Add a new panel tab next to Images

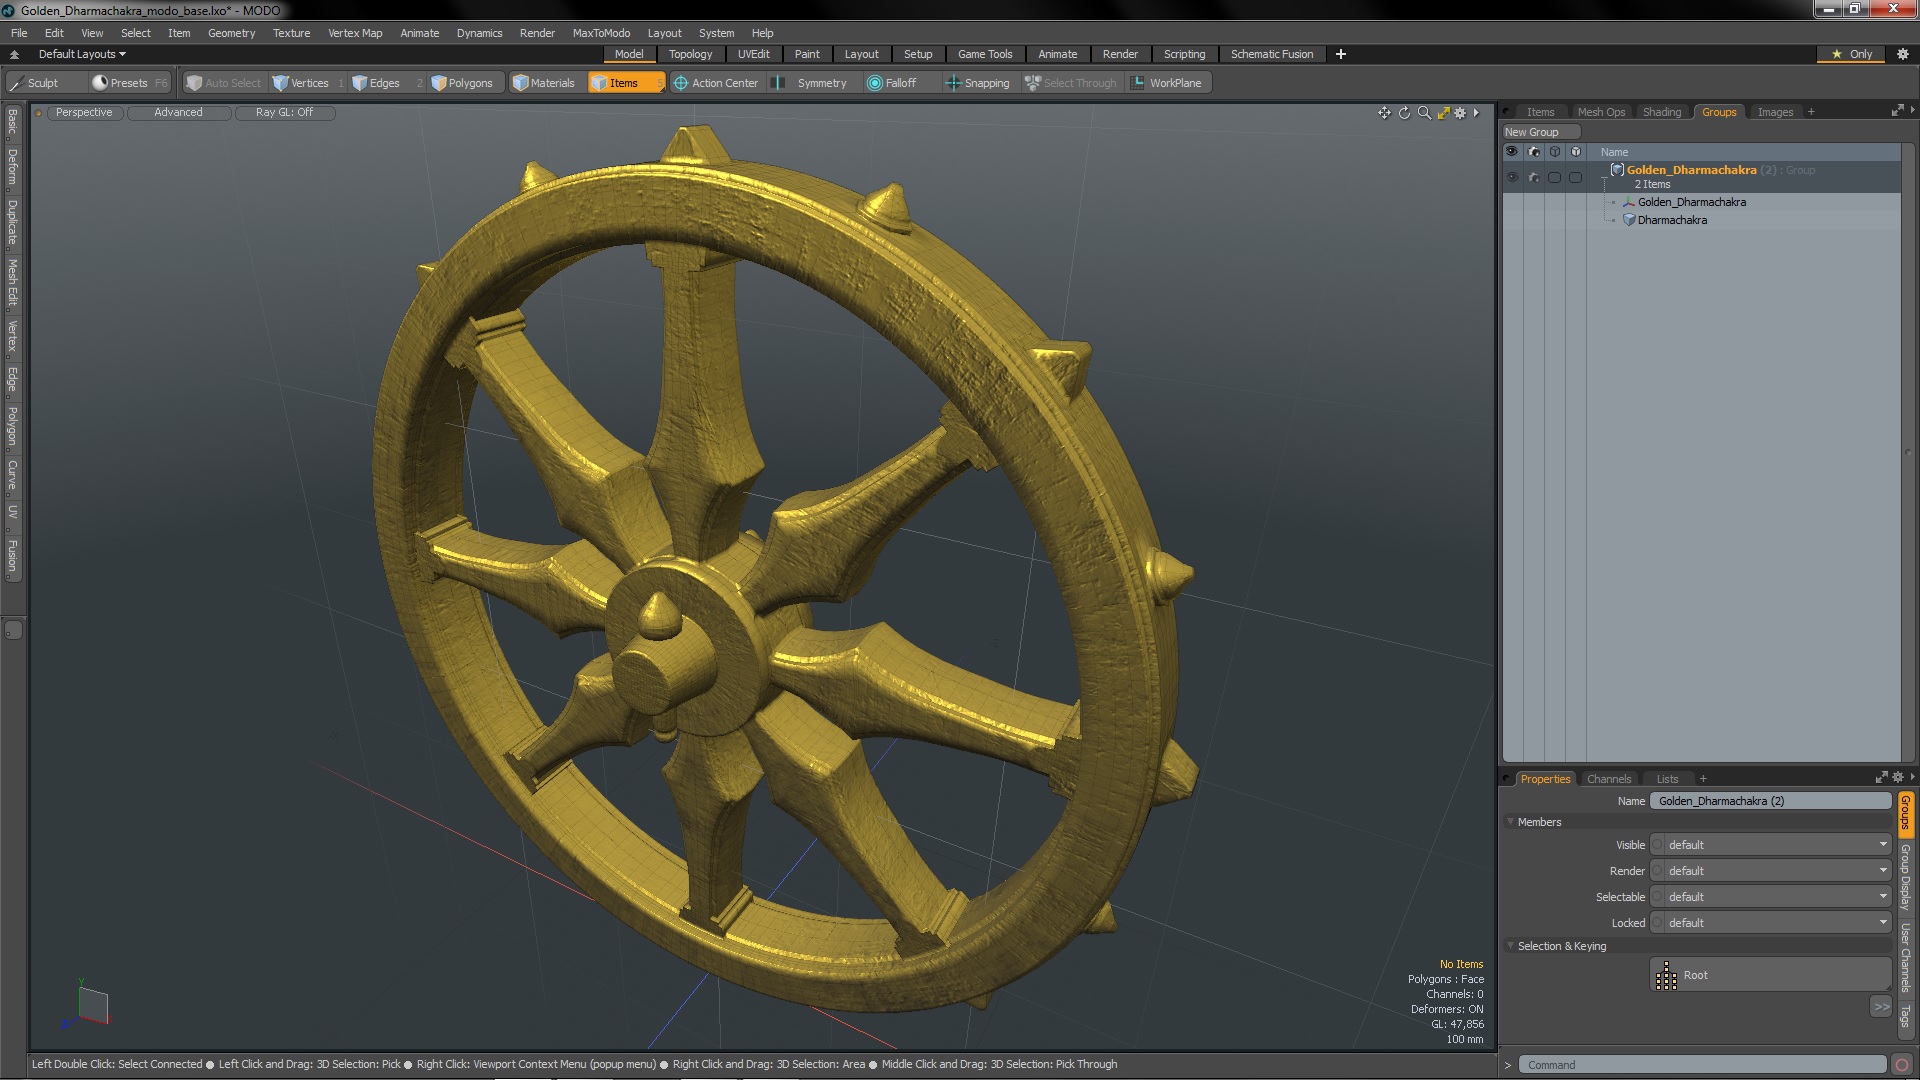(1811, 112)
